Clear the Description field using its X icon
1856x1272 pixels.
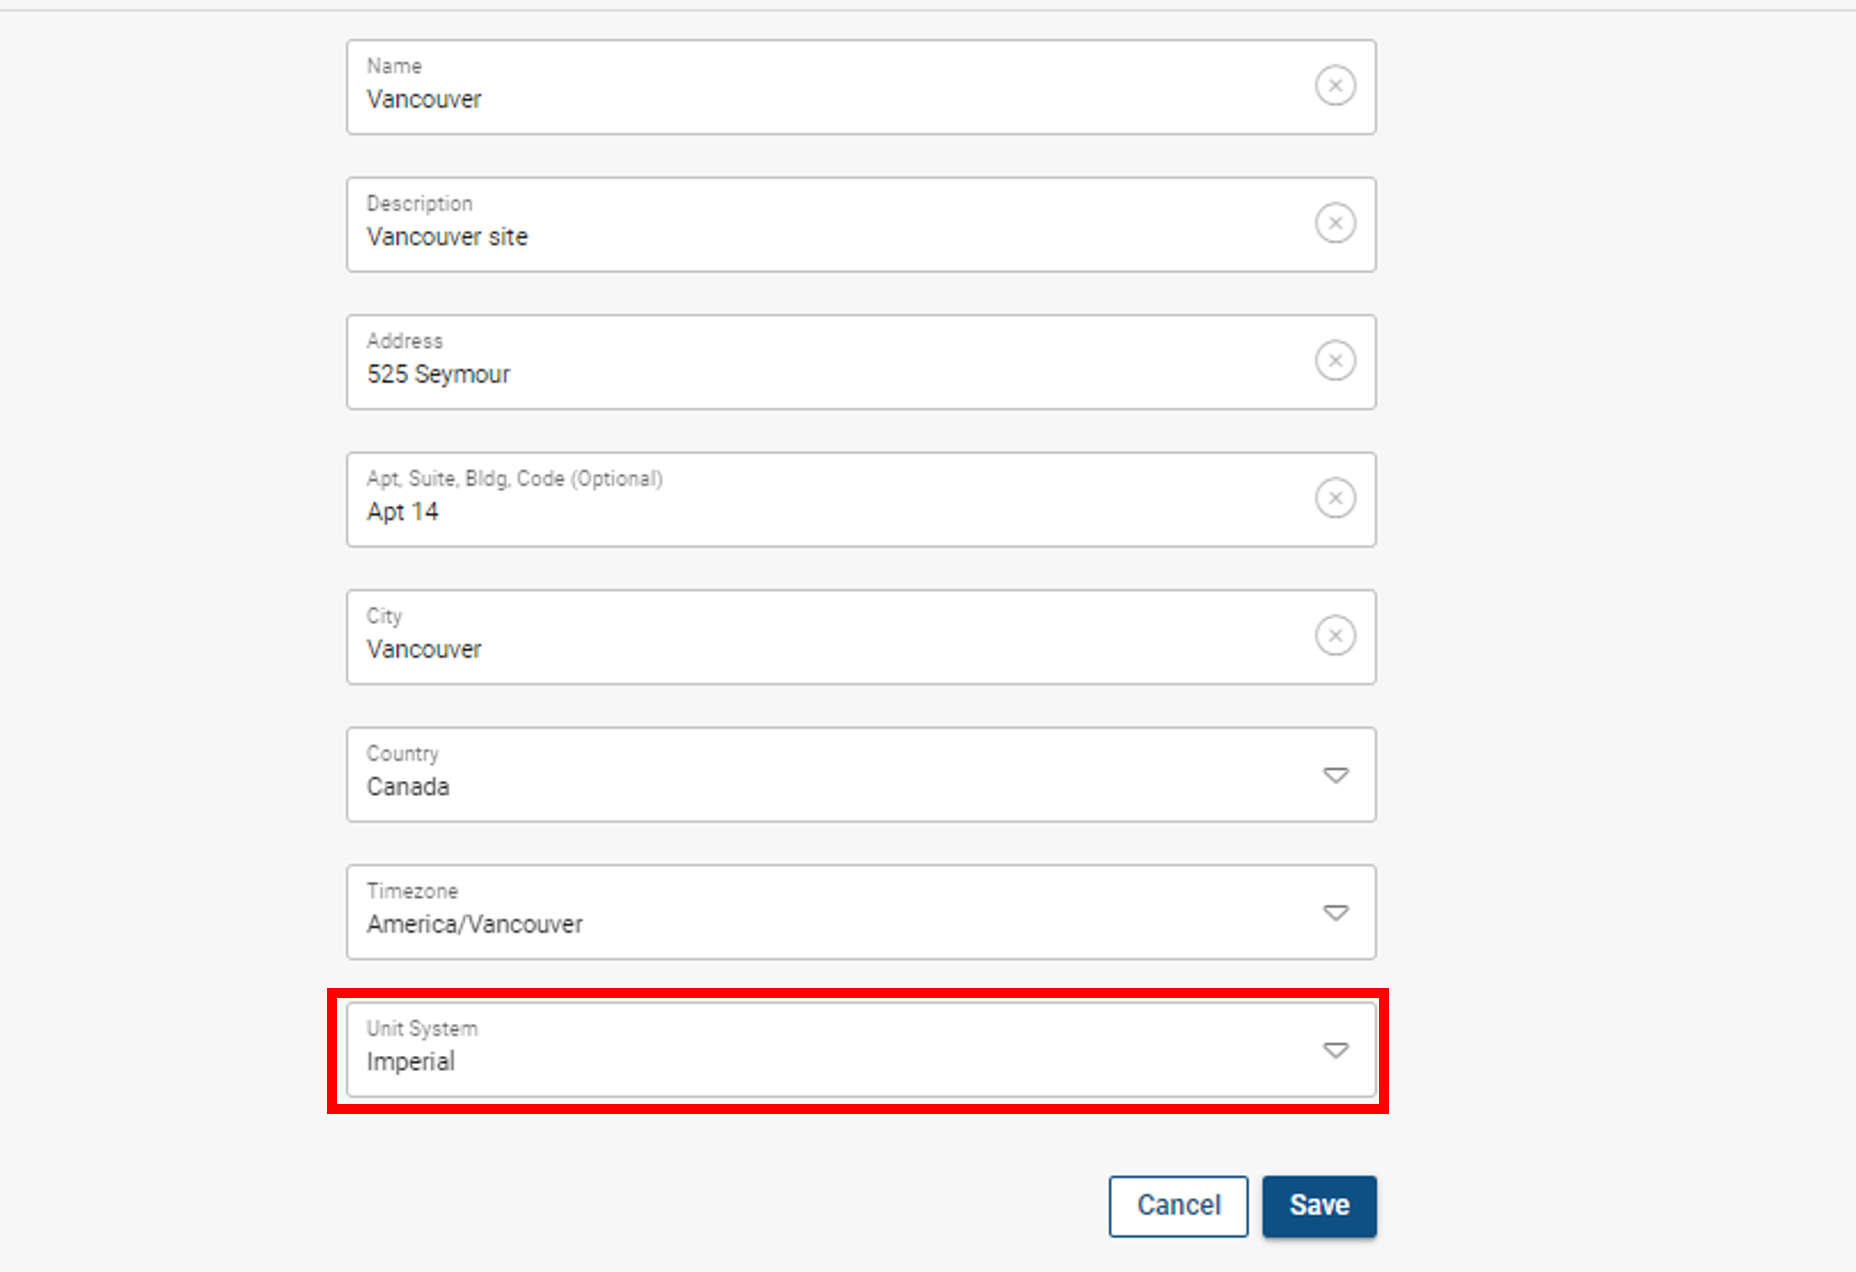pyautogui.click(x=1335, y=223)
